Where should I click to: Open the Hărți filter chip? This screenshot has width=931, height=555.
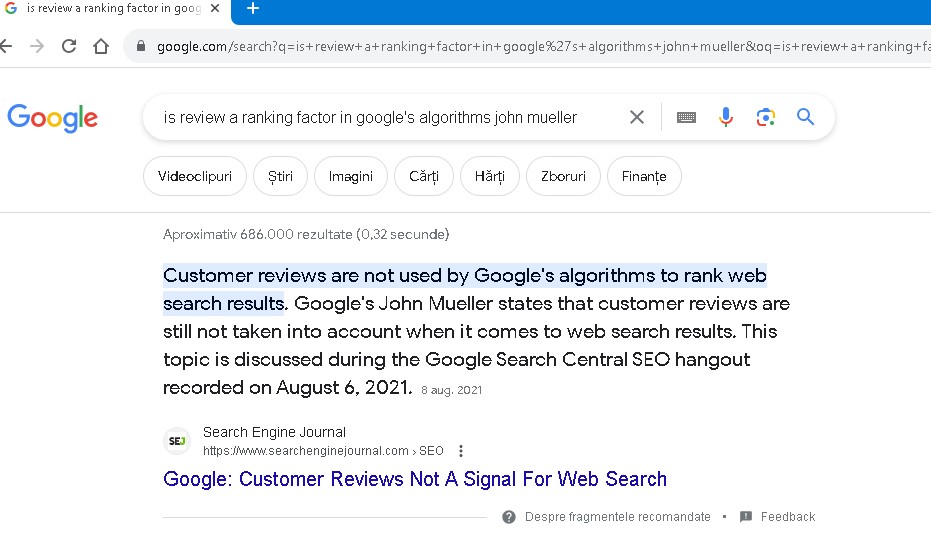point(490,176)
